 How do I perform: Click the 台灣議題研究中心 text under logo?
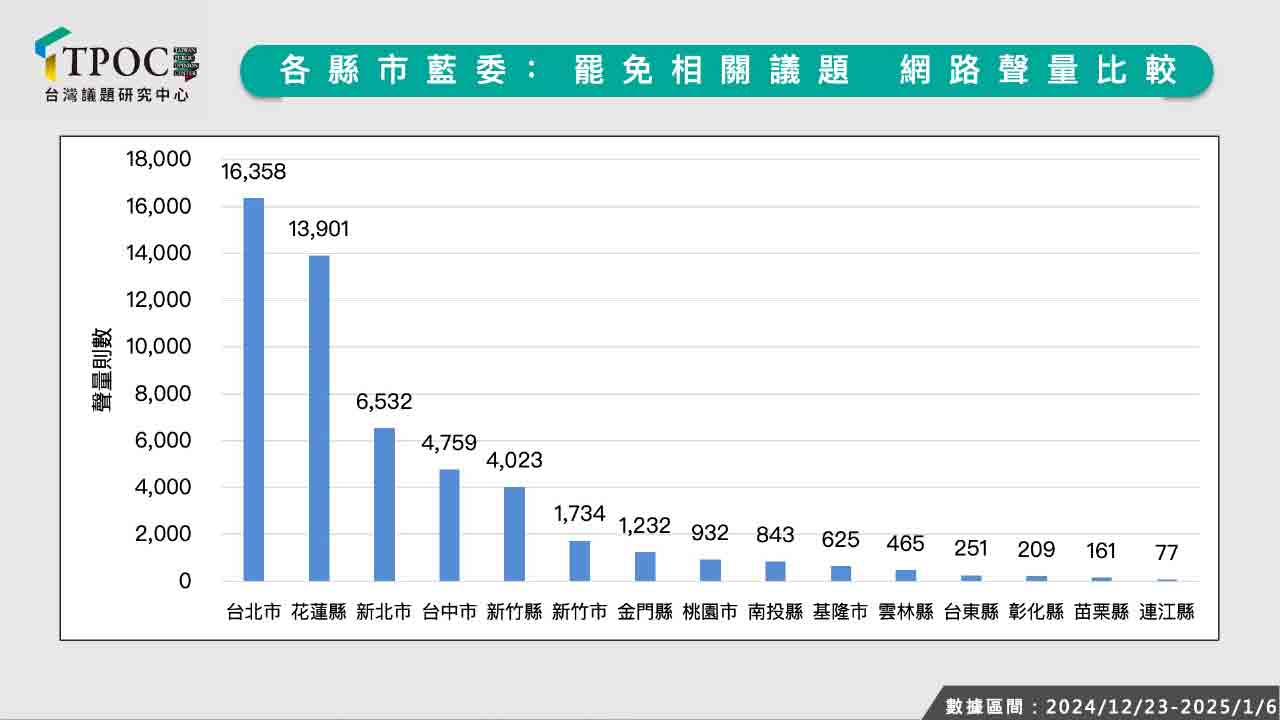click(x=117, y=96)
